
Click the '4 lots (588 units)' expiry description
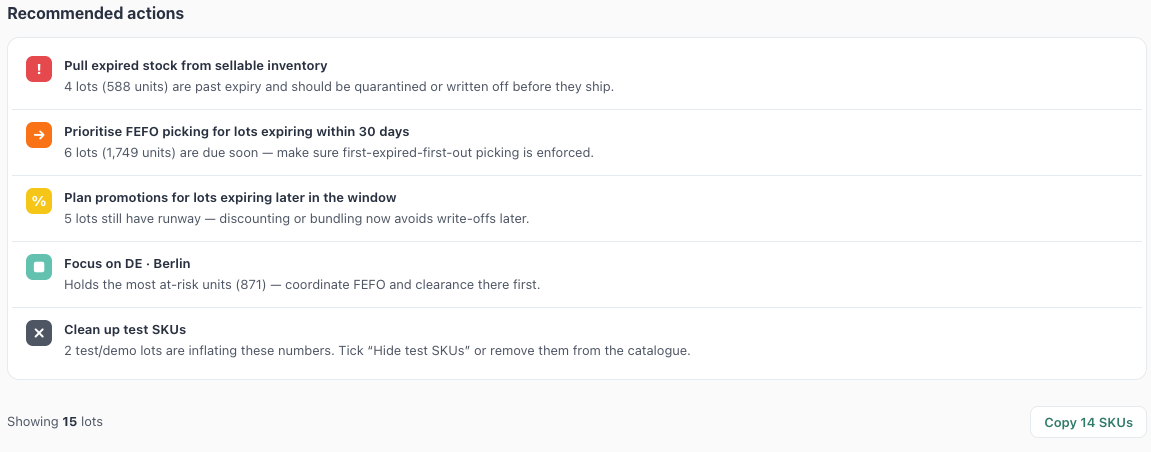[338, 87]
